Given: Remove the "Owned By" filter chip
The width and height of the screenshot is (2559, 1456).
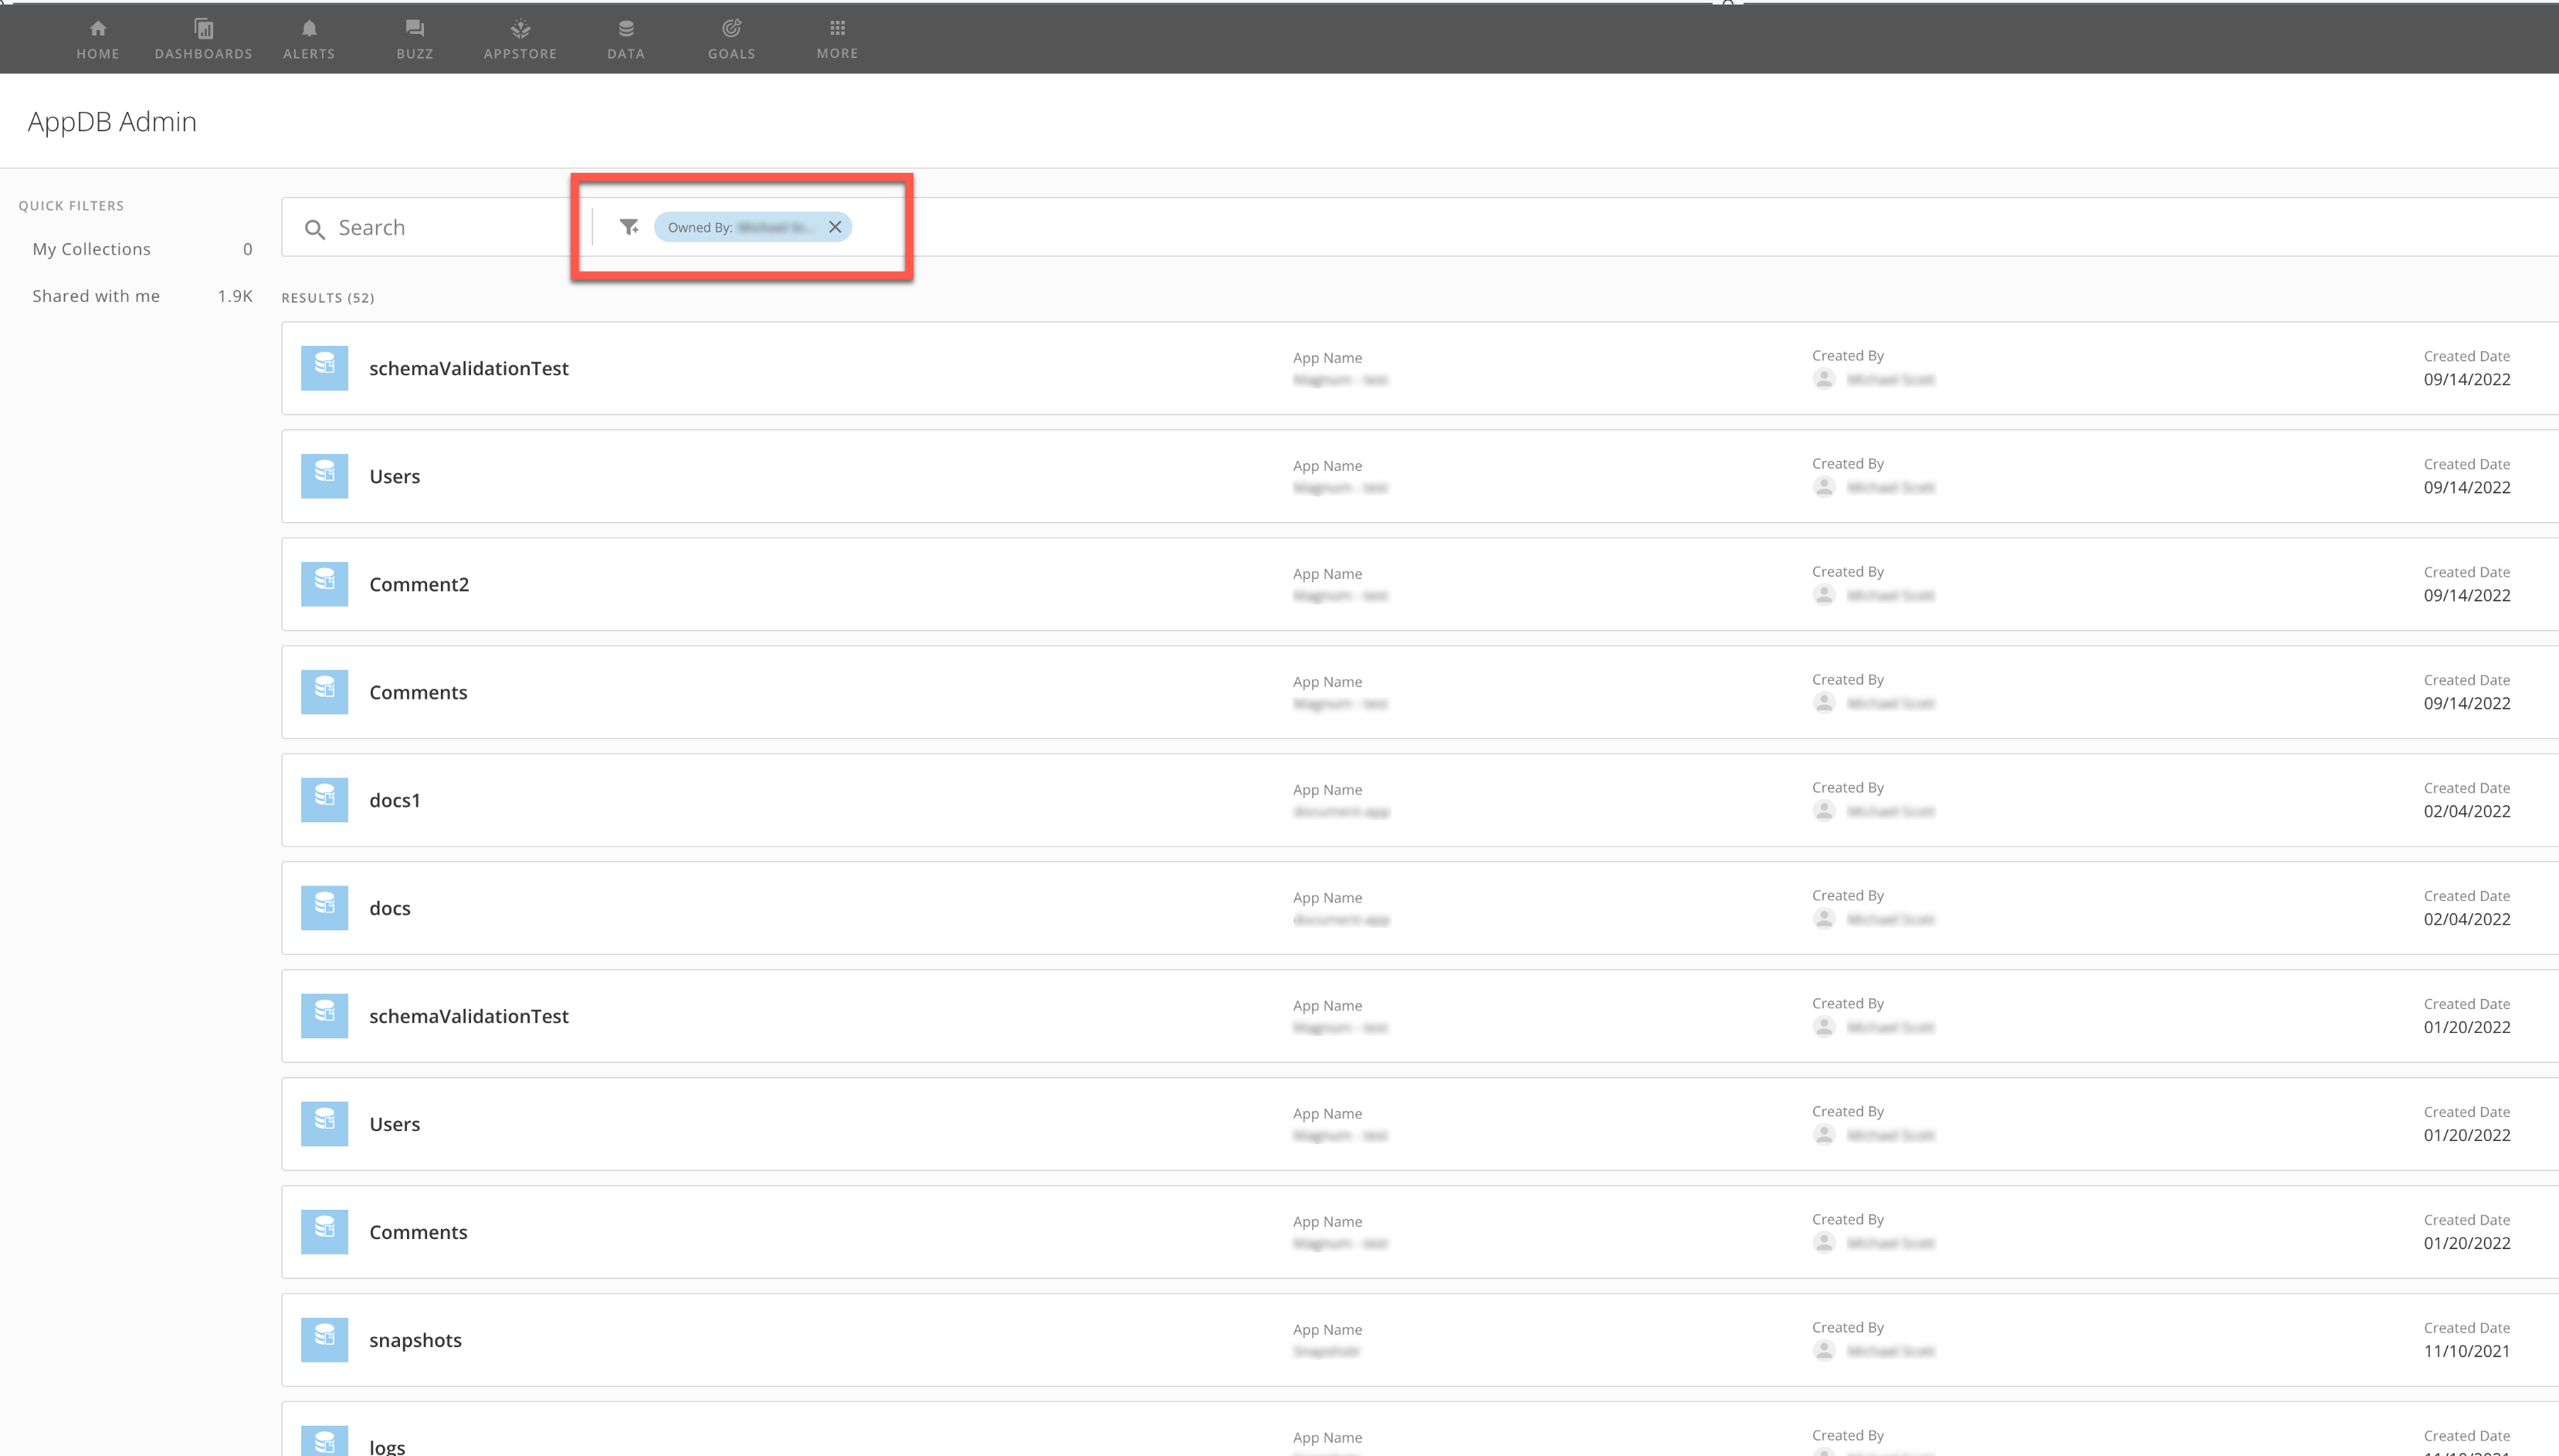Looking at the screenshot, I should [x=835, y=227].
